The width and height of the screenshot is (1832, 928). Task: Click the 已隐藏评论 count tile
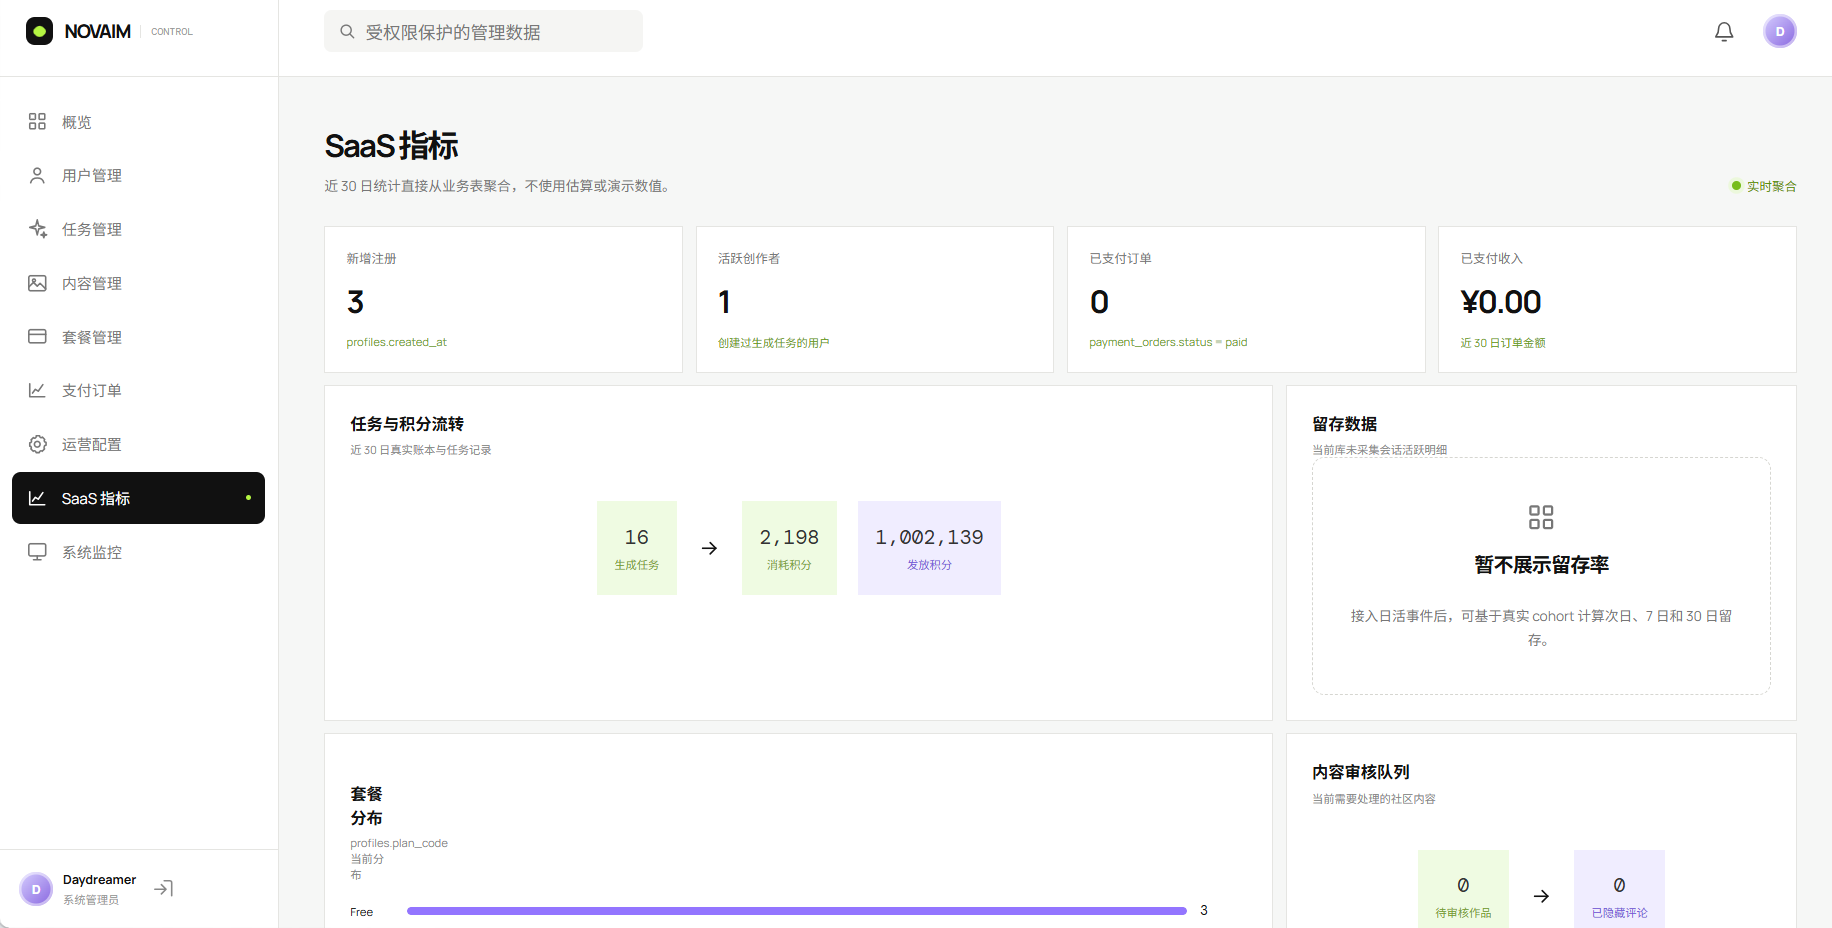[x=1619, y=889]
